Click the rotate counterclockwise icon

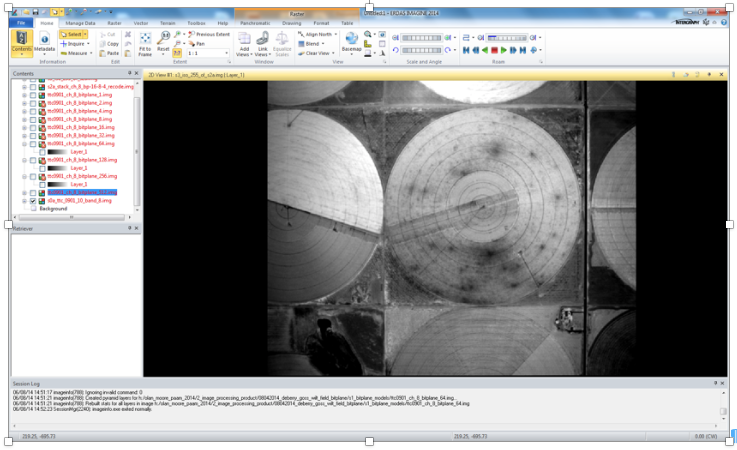395,50
